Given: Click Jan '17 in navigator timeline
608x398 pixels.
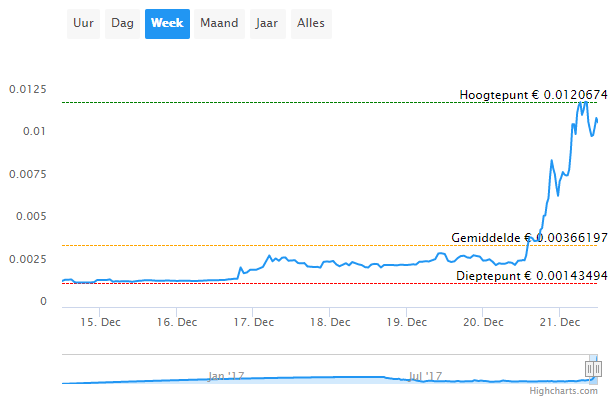Looking at the screenshot, I should tap(226, 376).
